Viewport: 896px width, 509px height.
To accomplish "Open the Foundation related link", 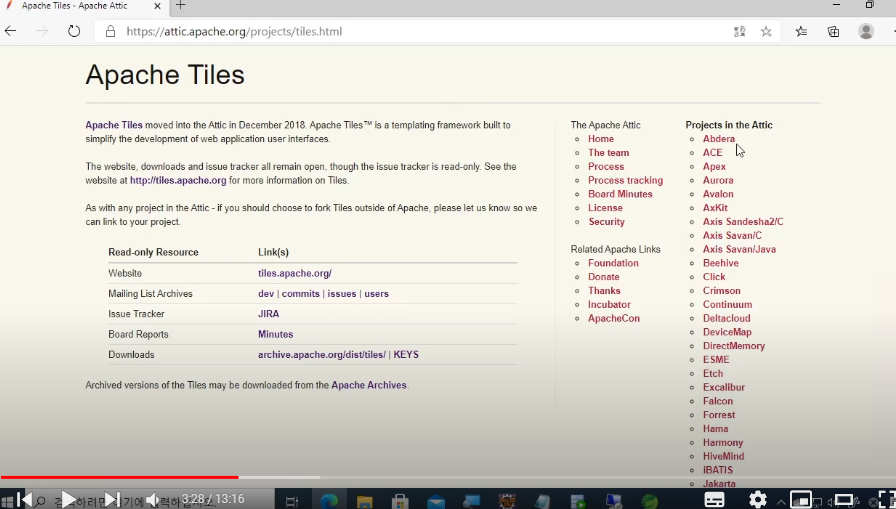I will (x=613, y=263).
